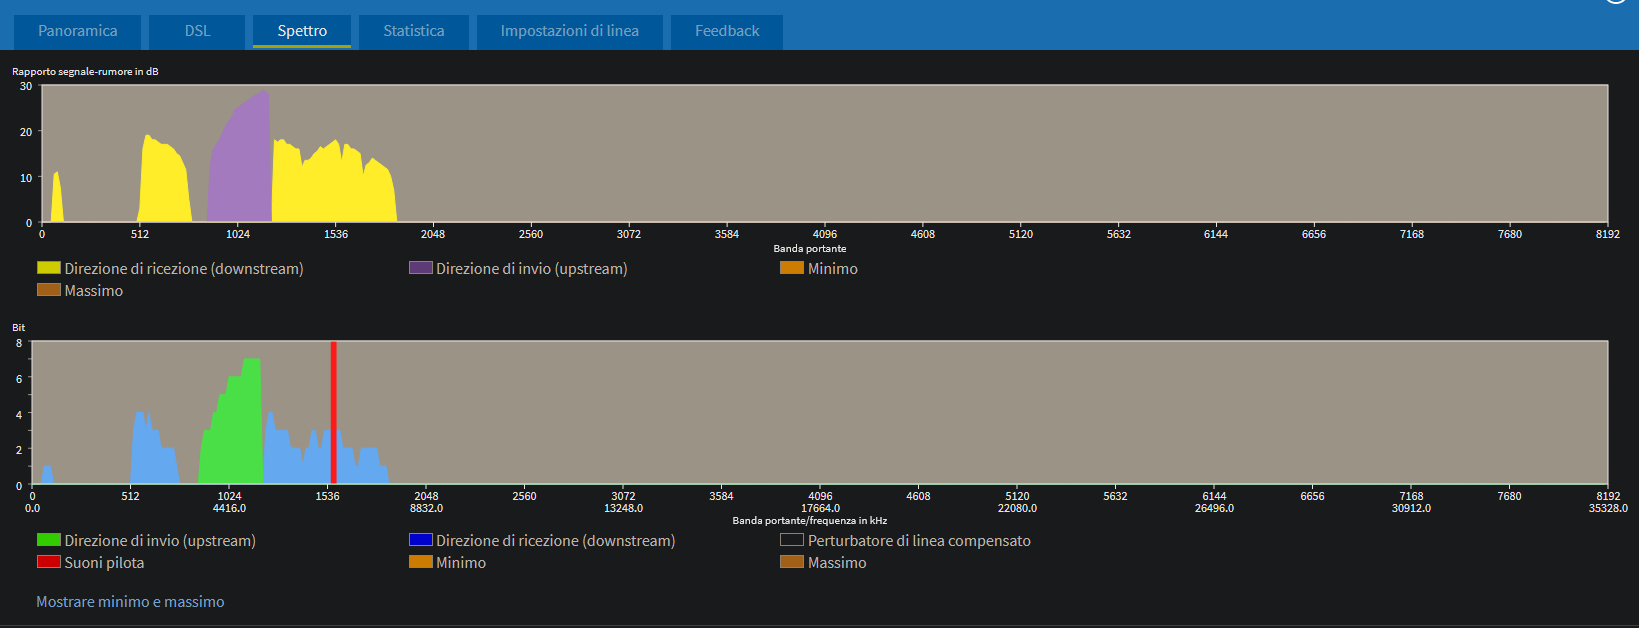Screen dimensions: 1639x628
Task: Click the Y-axis value 8 in Bit chart
Action: coord(19,343)
